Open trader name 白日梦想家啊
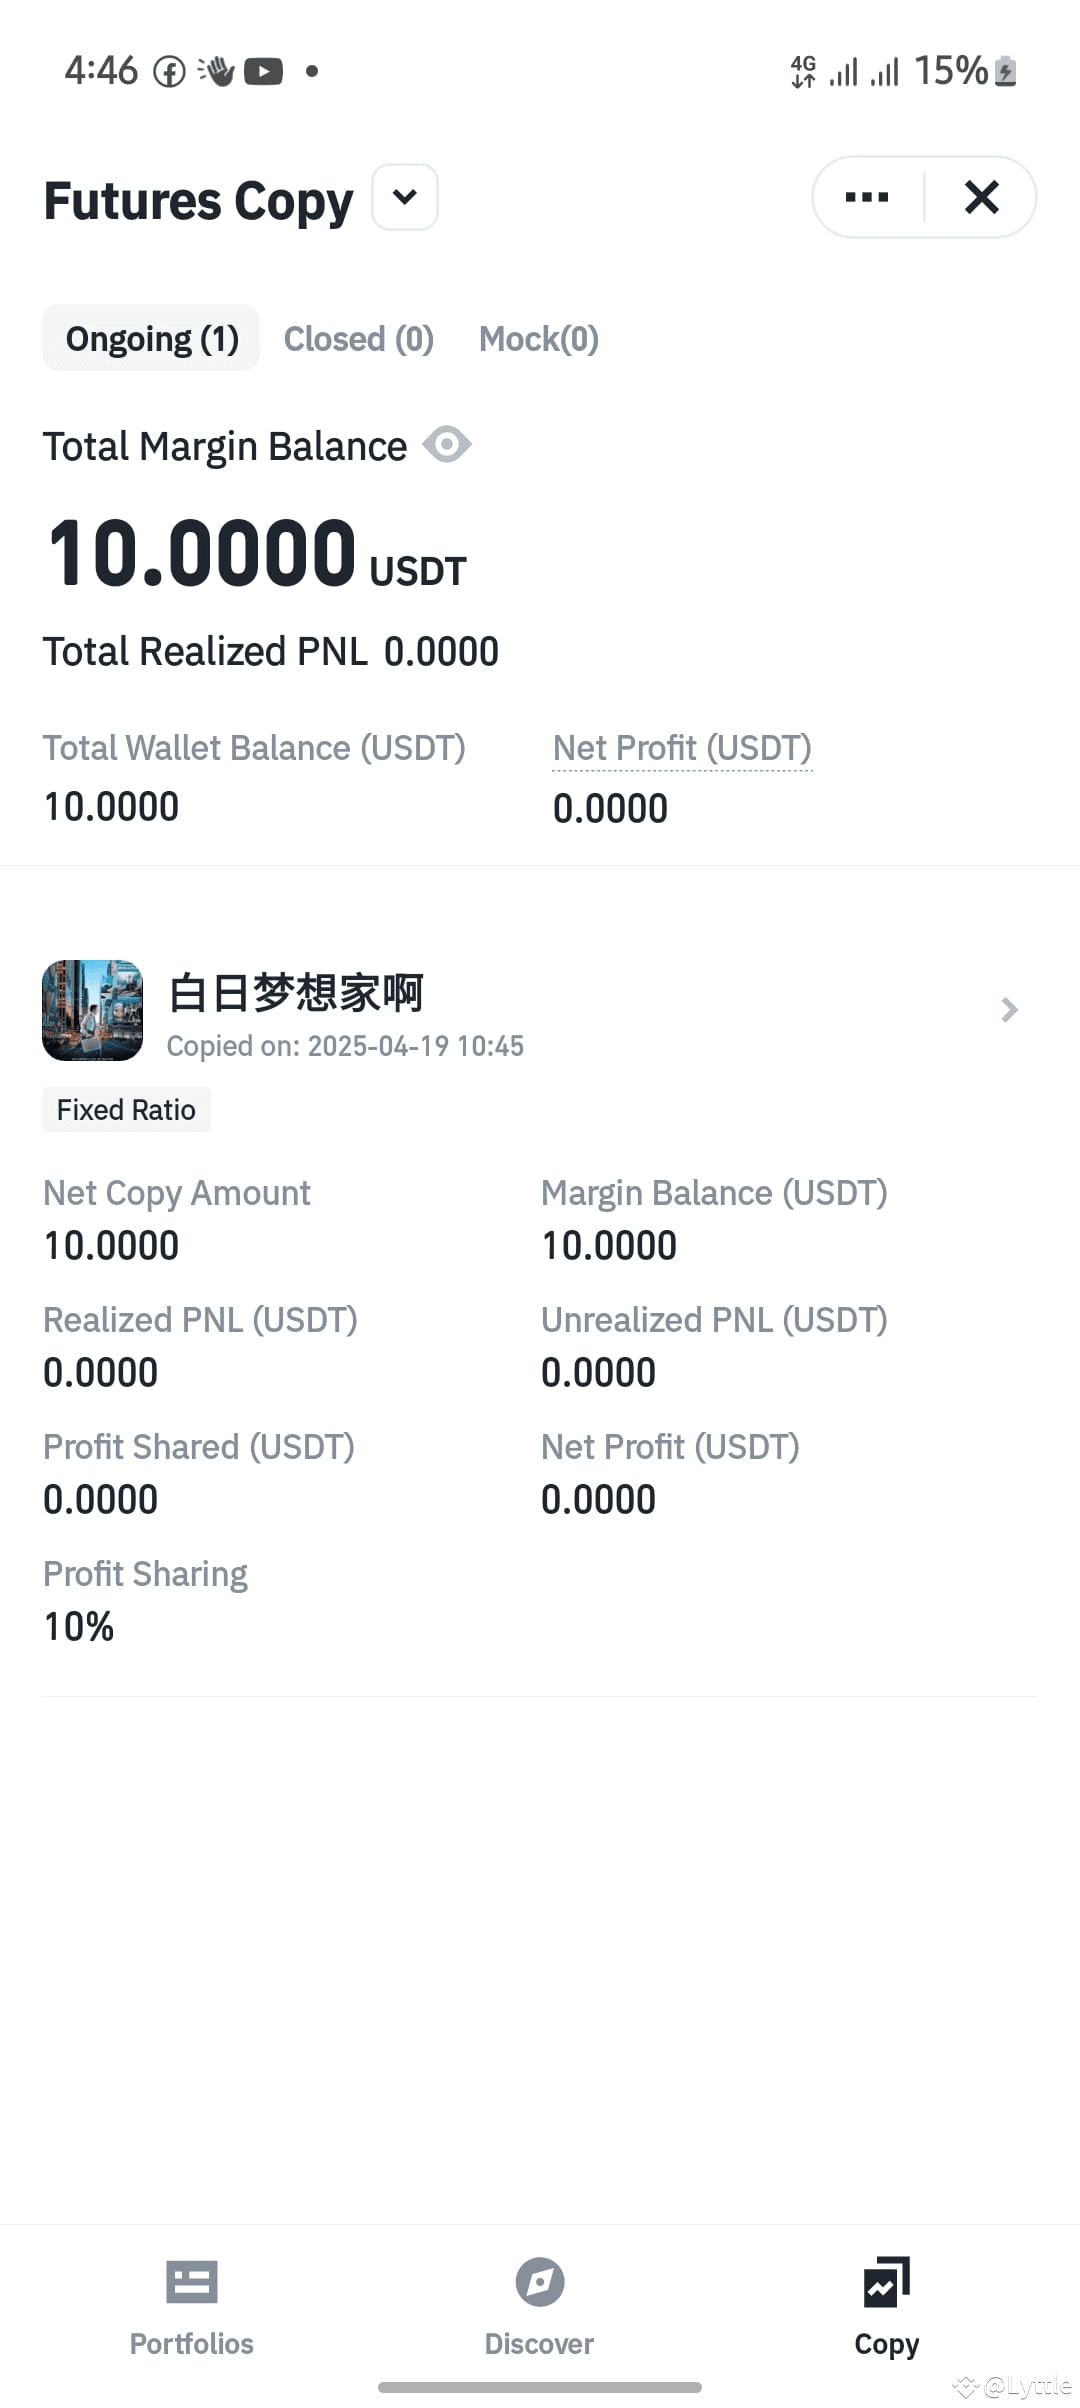The width and height of the screenshot is (1080, 2408). pos(295,993)
